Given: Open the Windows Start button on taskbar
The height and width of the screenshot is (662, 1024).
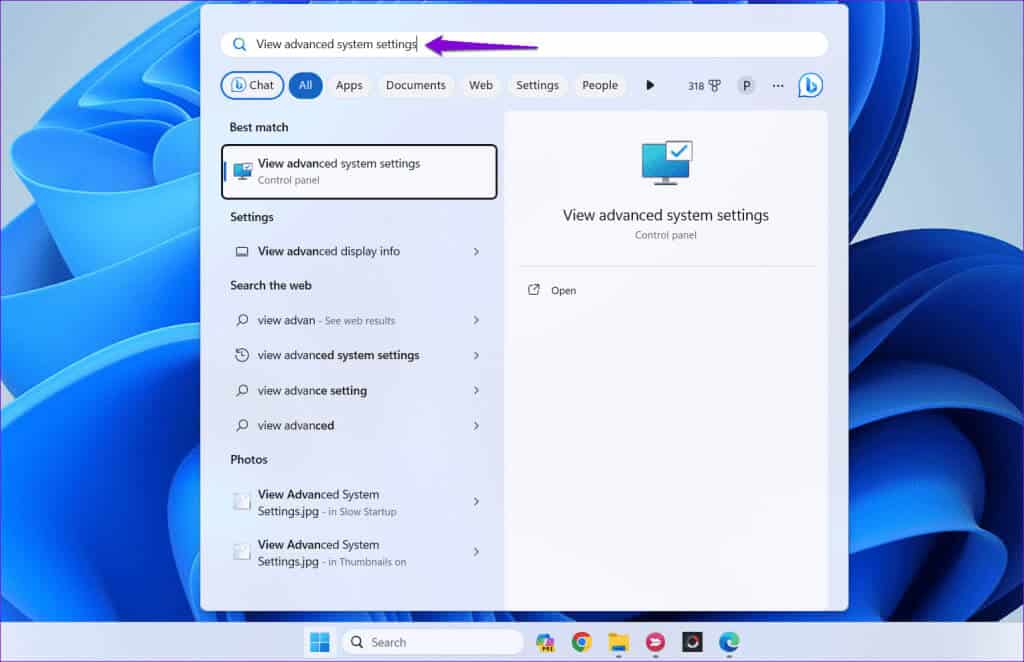Looking at the screenshot, I should [x=320, y=642].
